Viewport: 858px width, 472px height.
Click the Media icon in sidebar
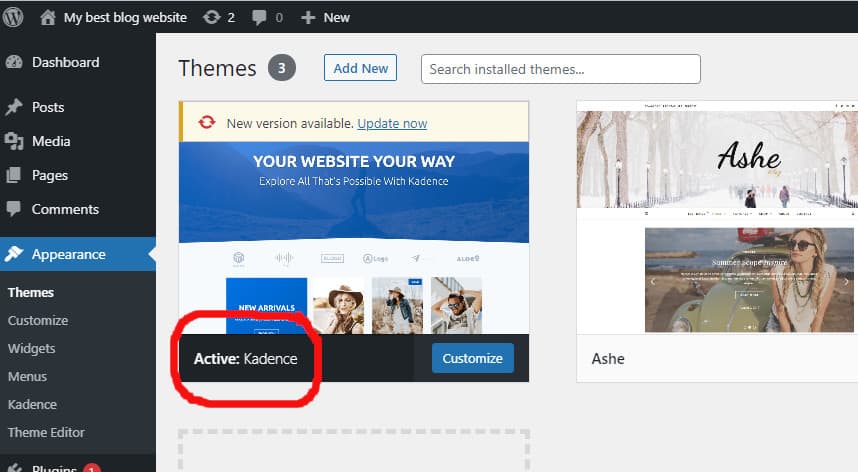click(x=14, y=141)
